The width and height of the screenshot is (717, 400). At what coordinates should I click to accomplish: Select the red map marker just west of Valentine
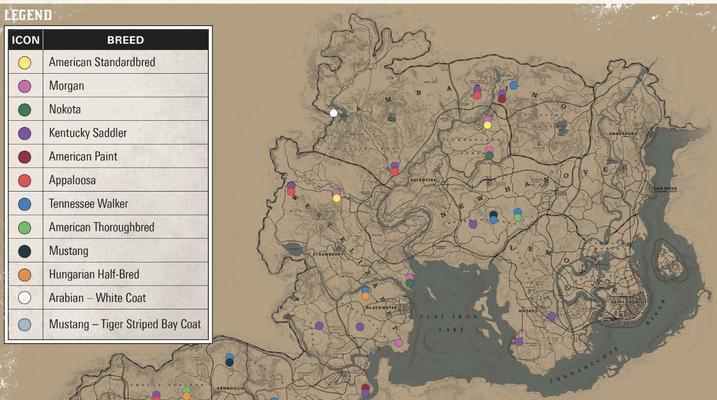395,172
